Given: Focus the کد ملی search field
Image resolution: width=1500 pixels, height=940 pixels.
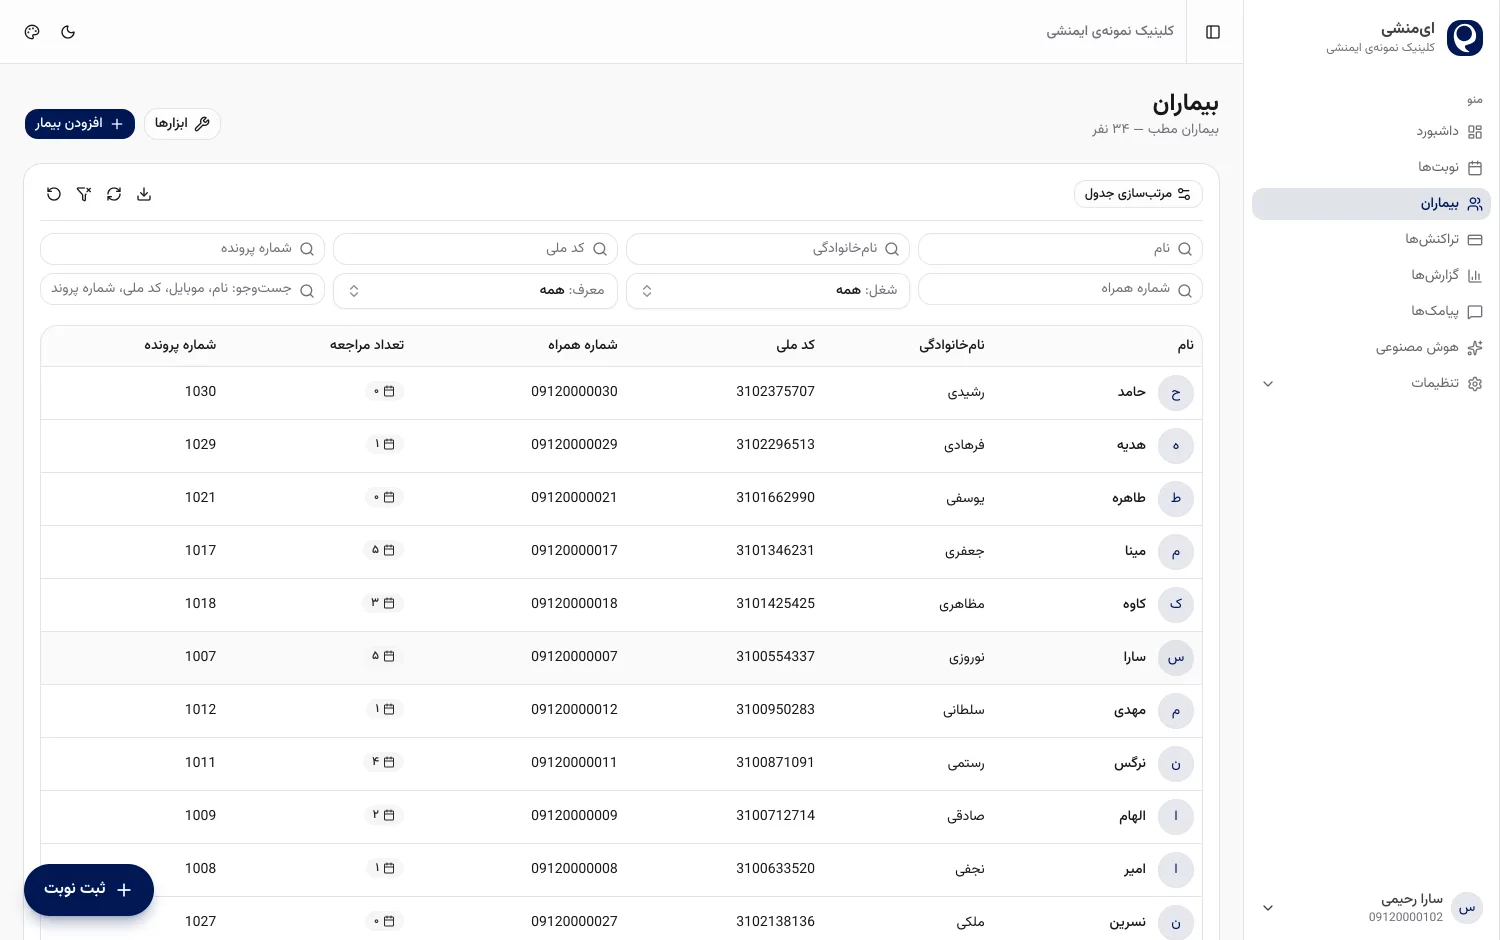Looking at the screenshot, I should coord(475,249).
